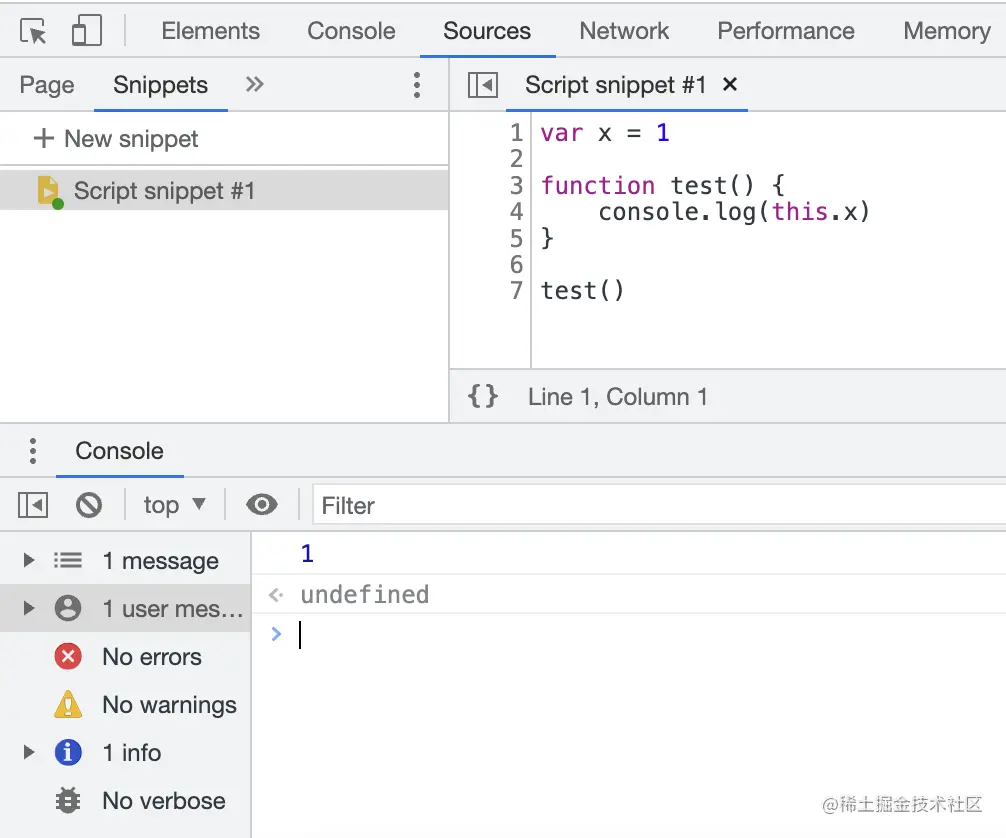The height and width of the screenshot is (838, 1006).
Task: Click line number 7 in the gutter
Action: click(516, 291)
